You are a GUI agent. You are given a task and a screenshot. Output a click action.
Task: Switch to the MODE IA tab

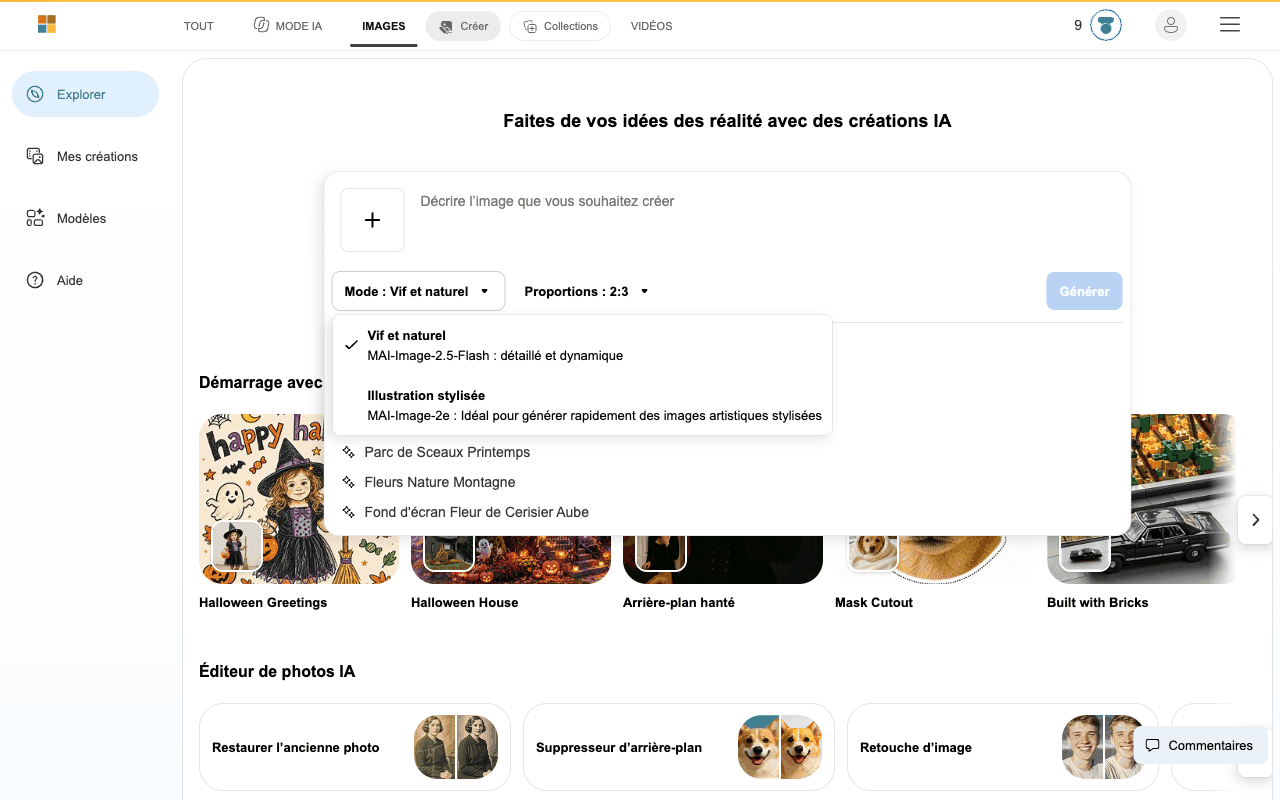coord(288,26)
